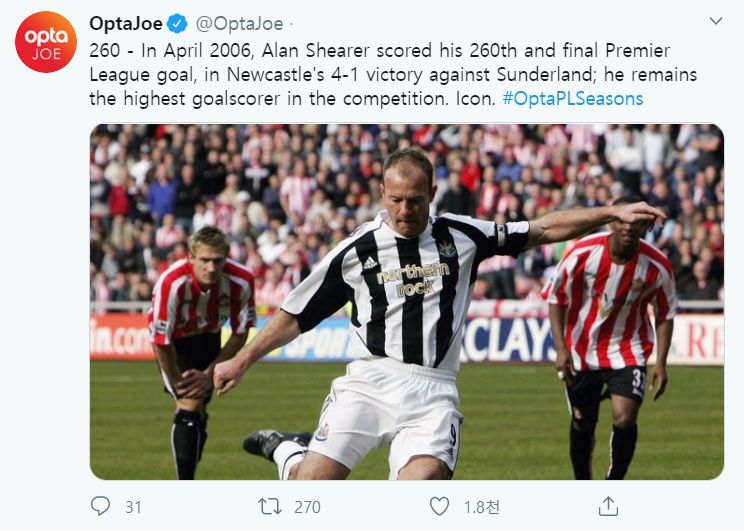Open the share icon menu
The image size is (744, 531).
click(x=608, y=506)
